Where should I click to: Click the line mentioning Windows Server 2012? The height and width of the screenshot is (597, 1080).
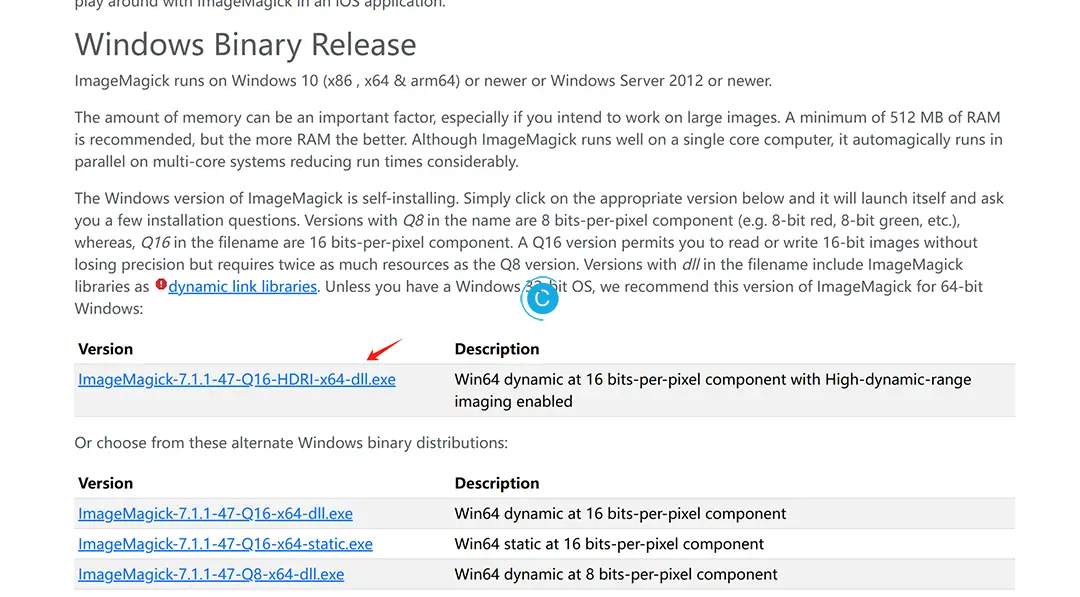(423, 81)
